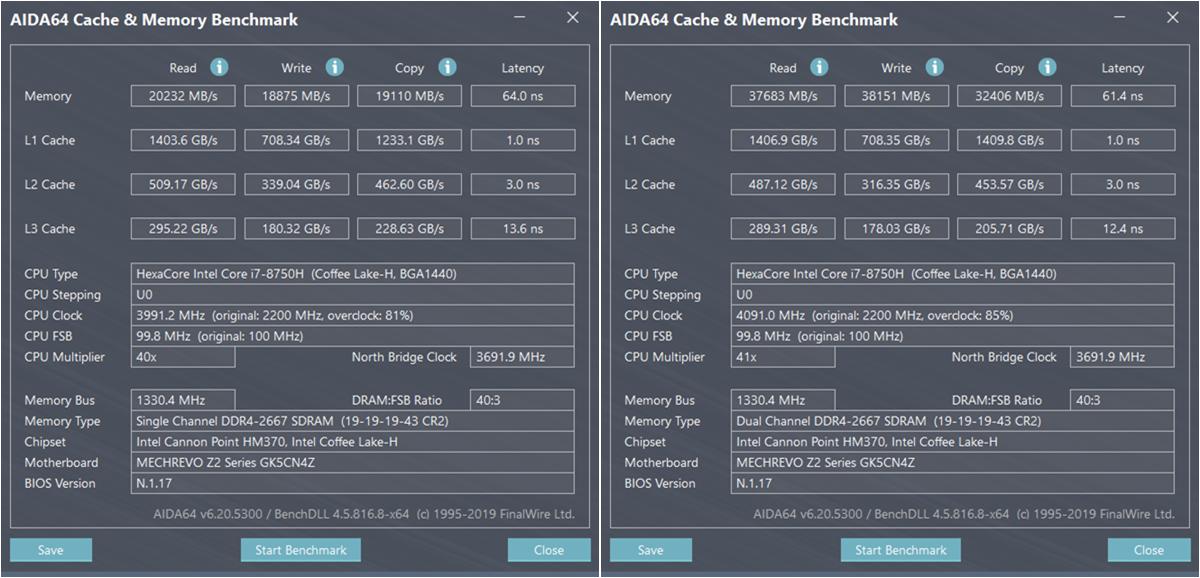
Task: Minimize the right AIDA64 benchmark window
Action: [x=1120, y=18]
